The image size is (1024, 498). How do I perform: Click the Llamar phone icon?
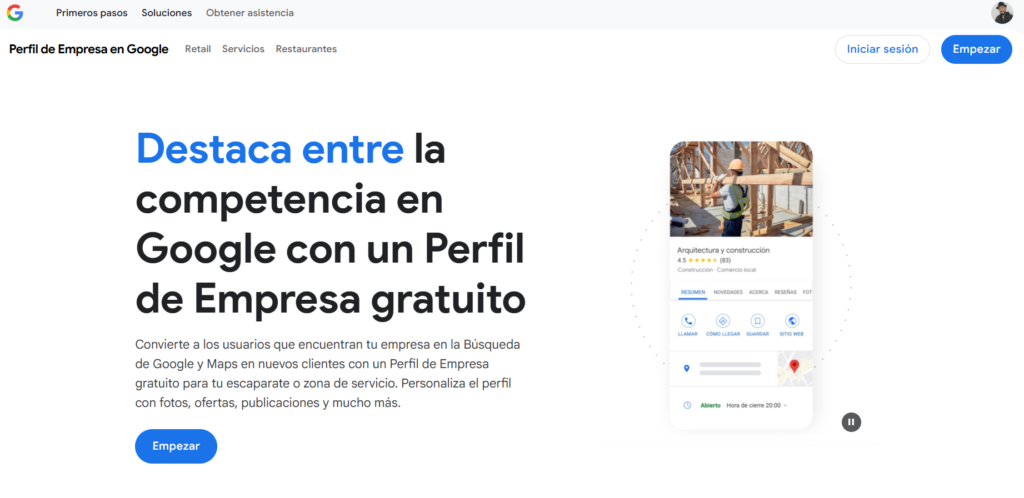tap(688, 321)
